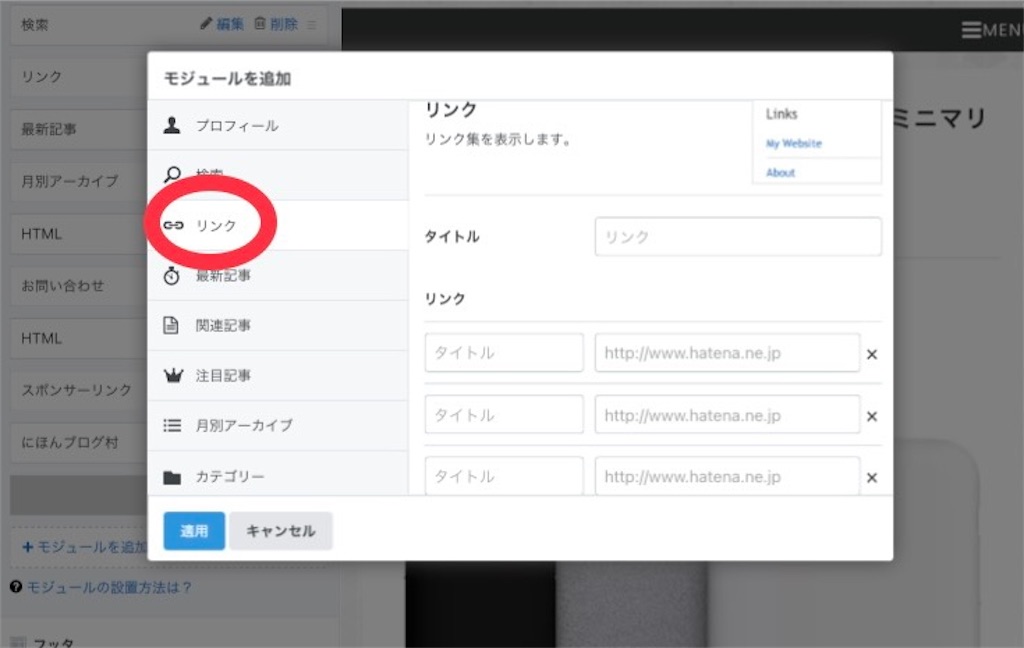Choose the 注目記事 module
Image resolution: width=1024 pixels, height=648 pixels.
coord(278,376)
